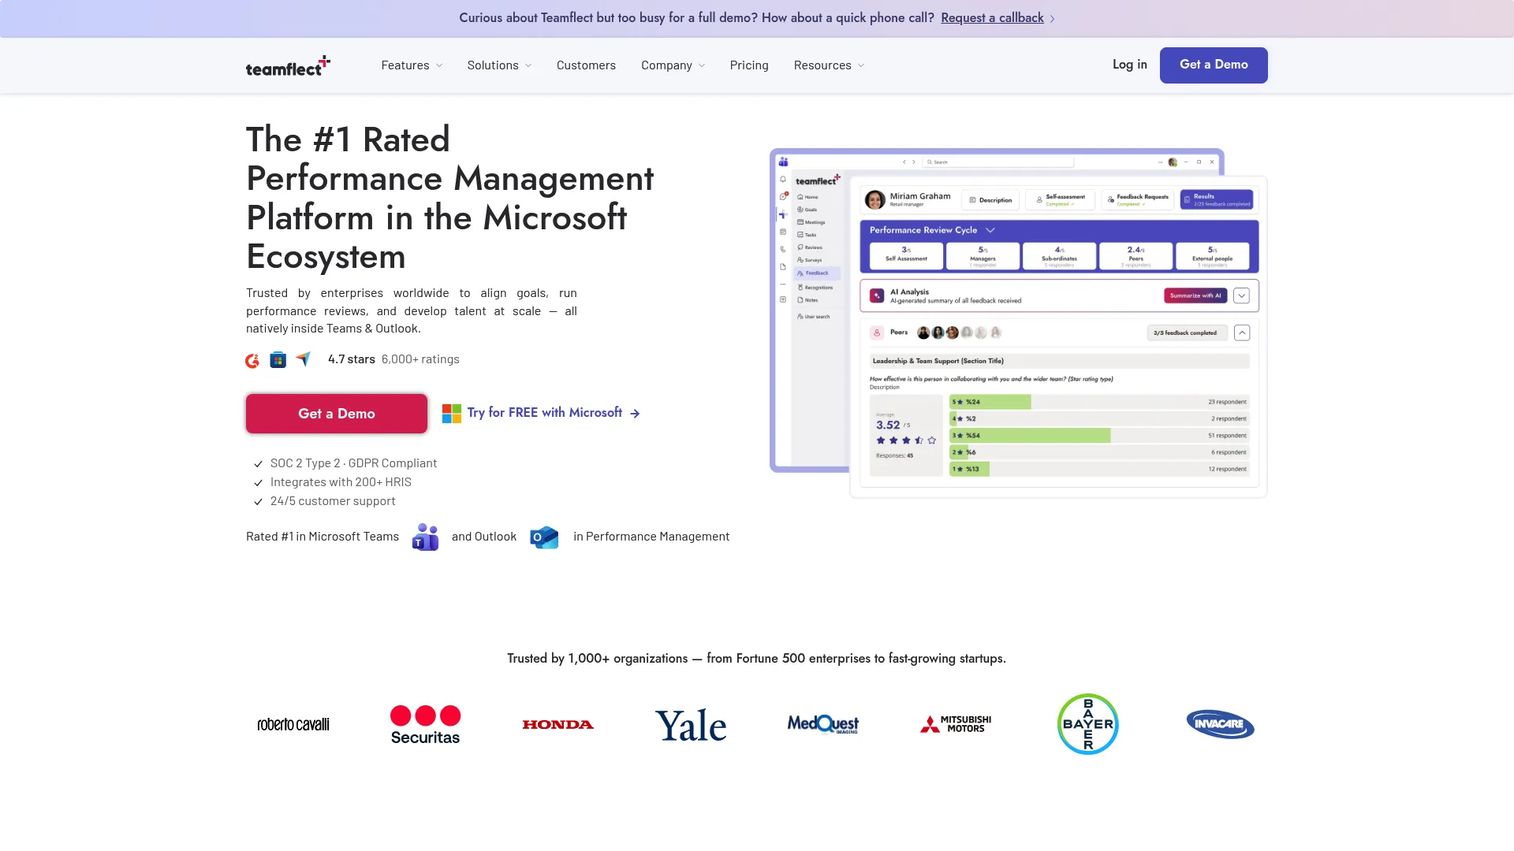The height and width of the screenshot is (851, 1514).
Task: Click the mockup's Search field
Action: coord(998,162)
